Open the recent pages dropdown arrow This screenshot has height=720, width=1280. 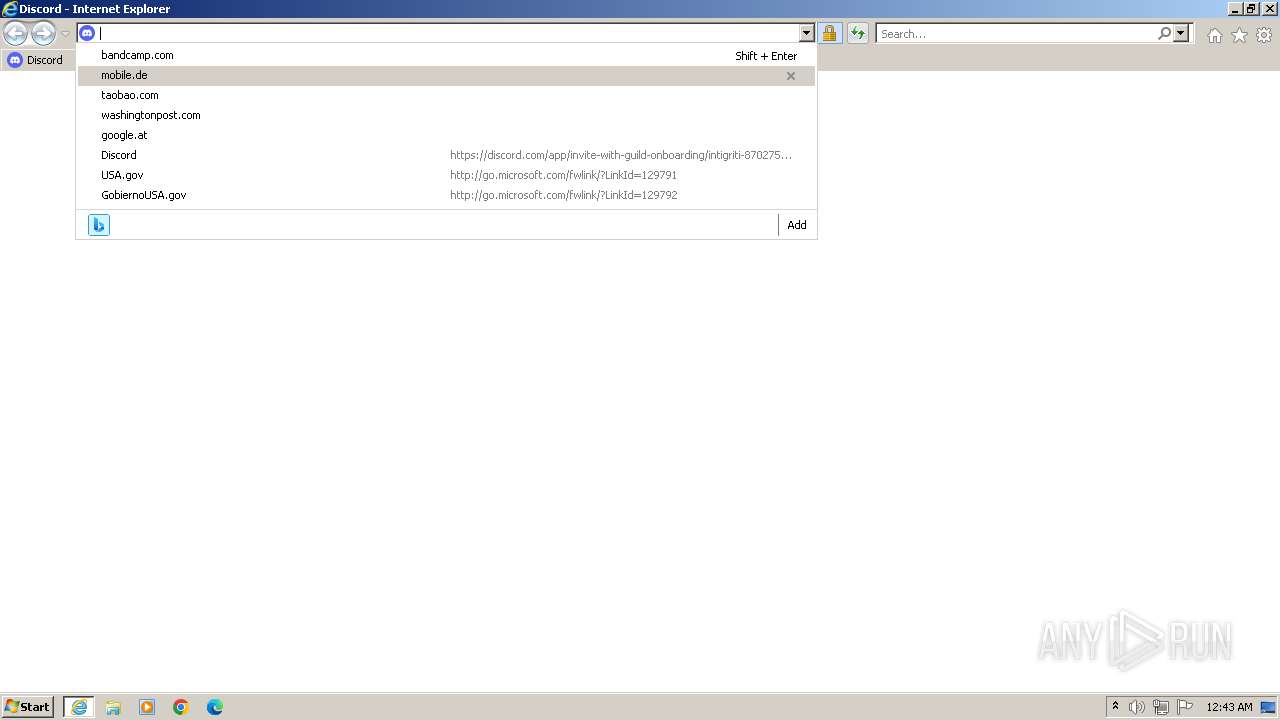click(x=65, y=34)
